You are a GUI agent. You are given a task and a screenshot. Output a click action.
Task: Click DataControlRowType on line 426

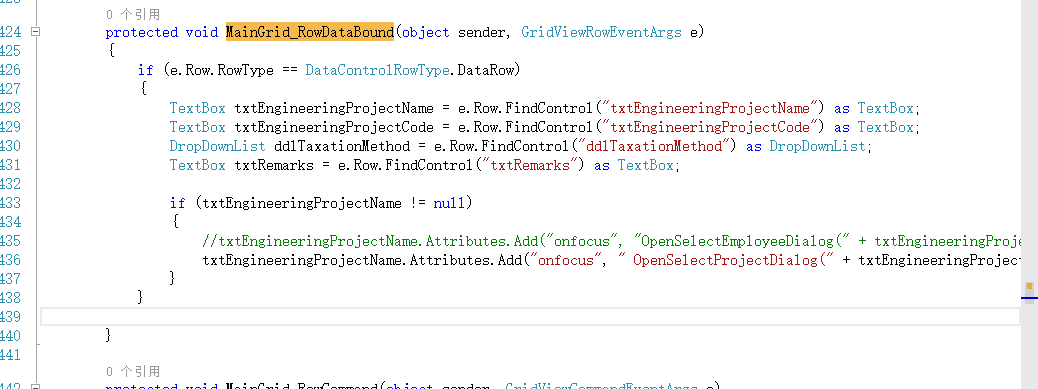pyautogui.click(x=378, y=70)
